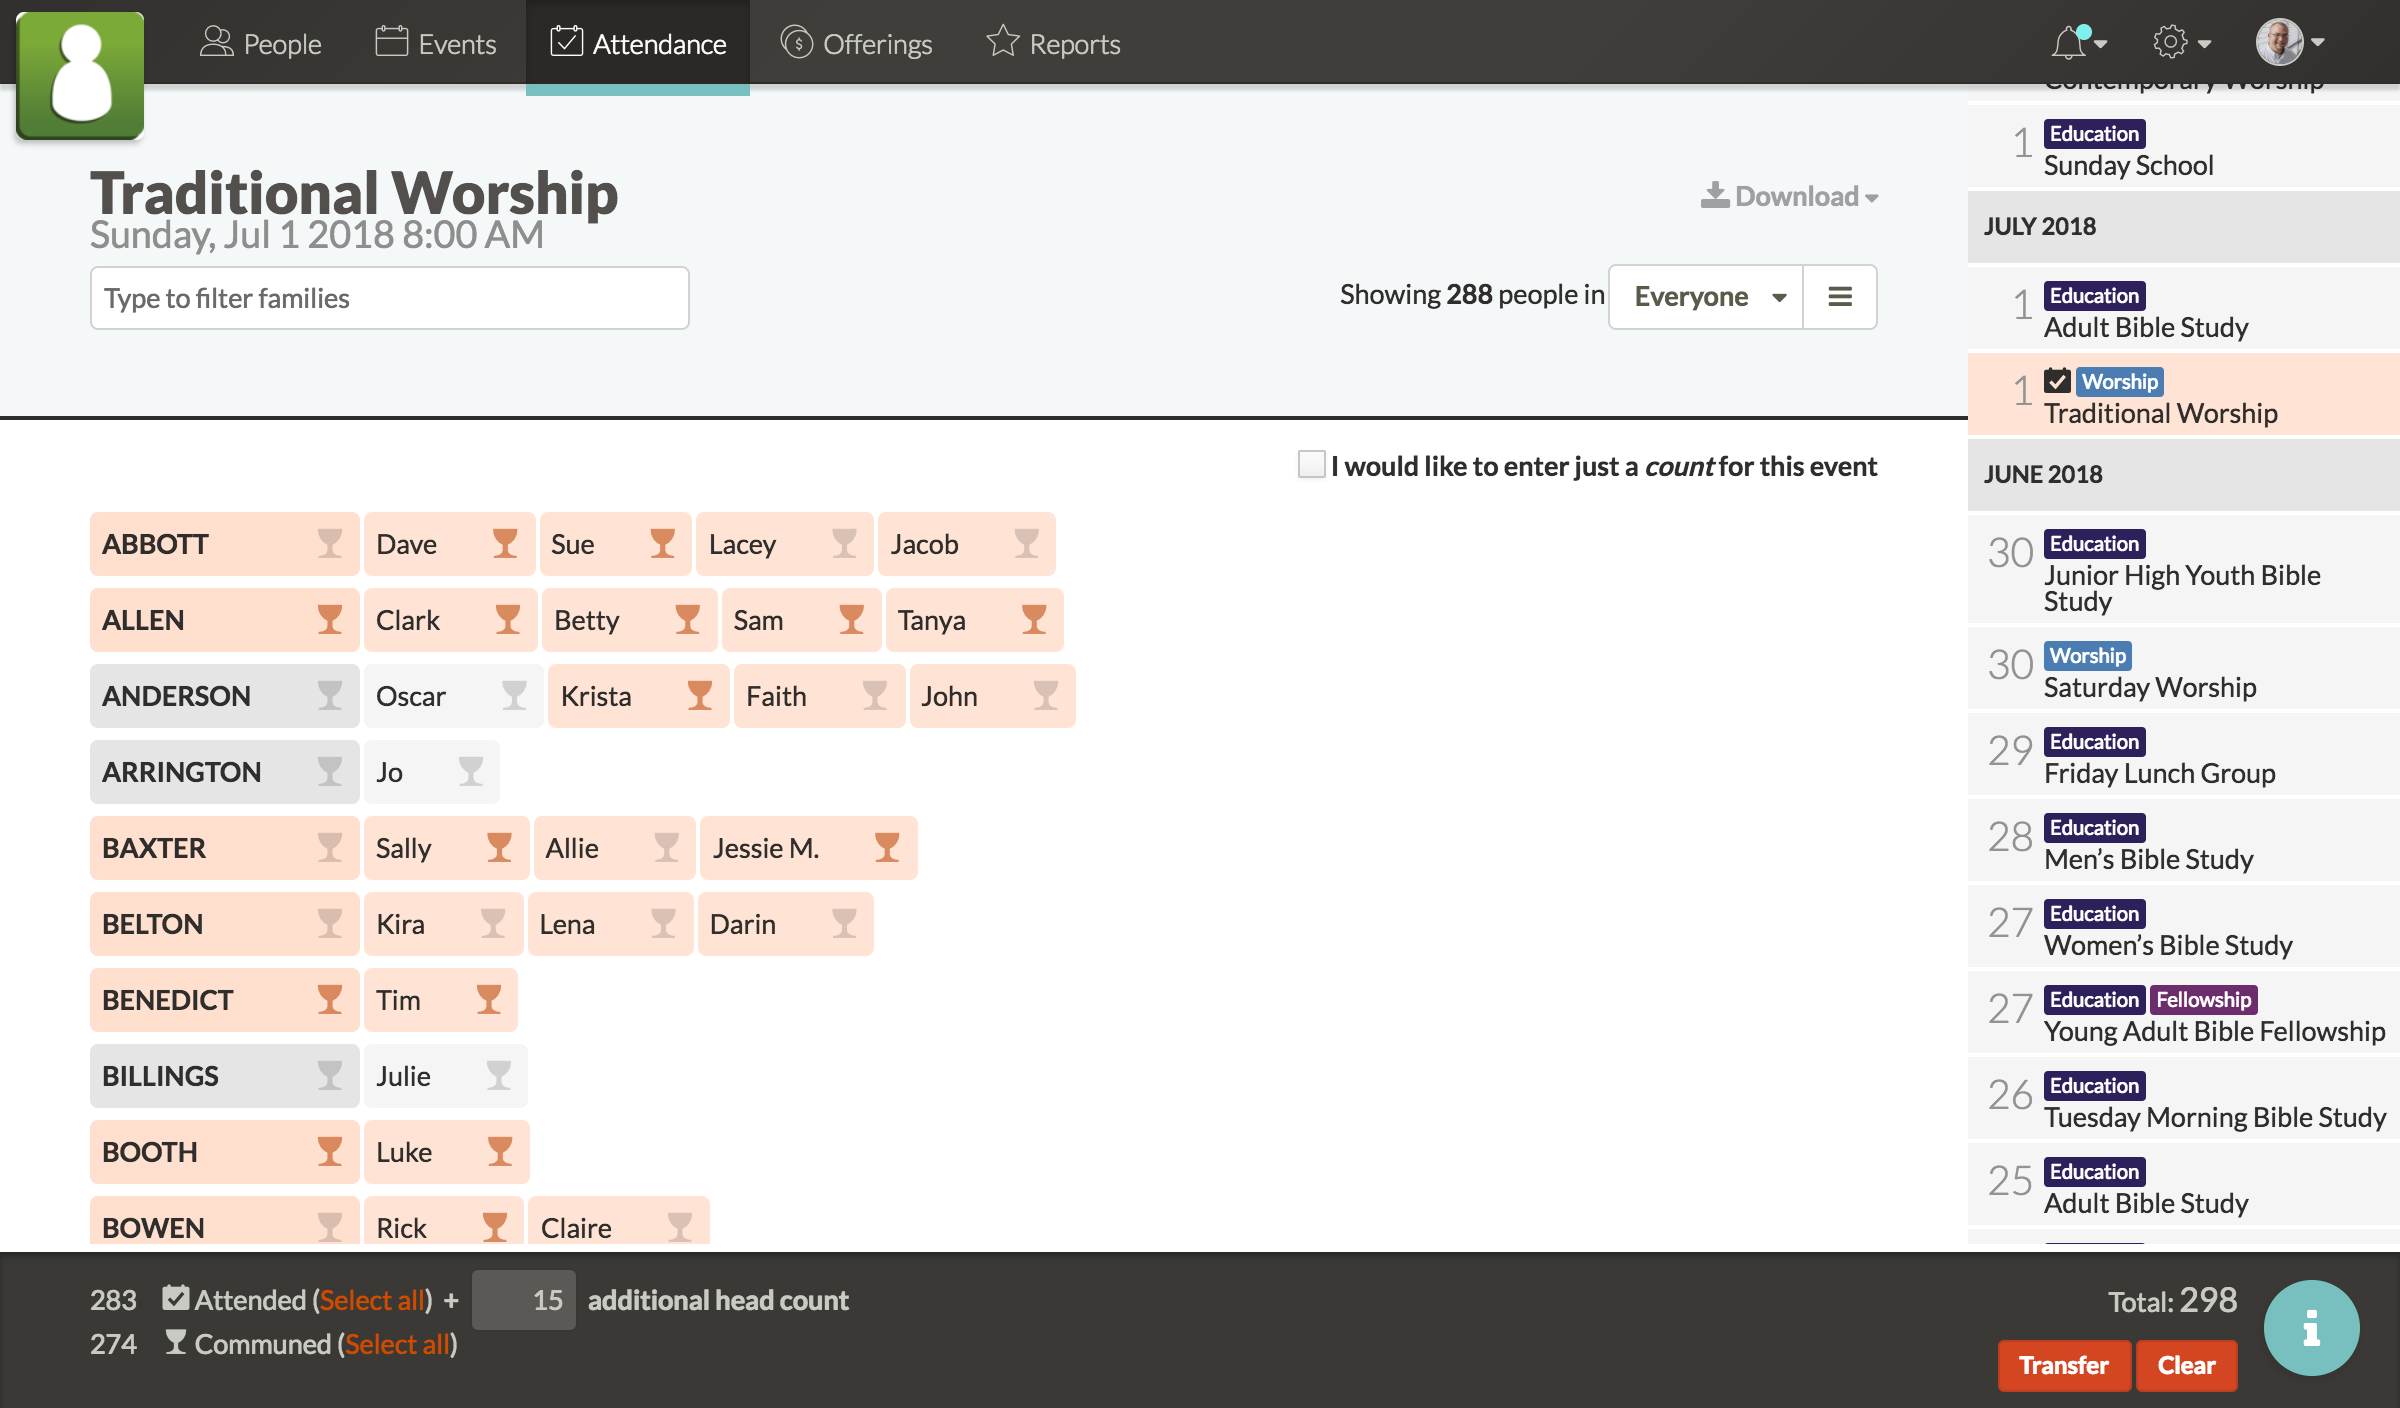Check the Traditional Worship attendance checkbox

click(2056, 382)
